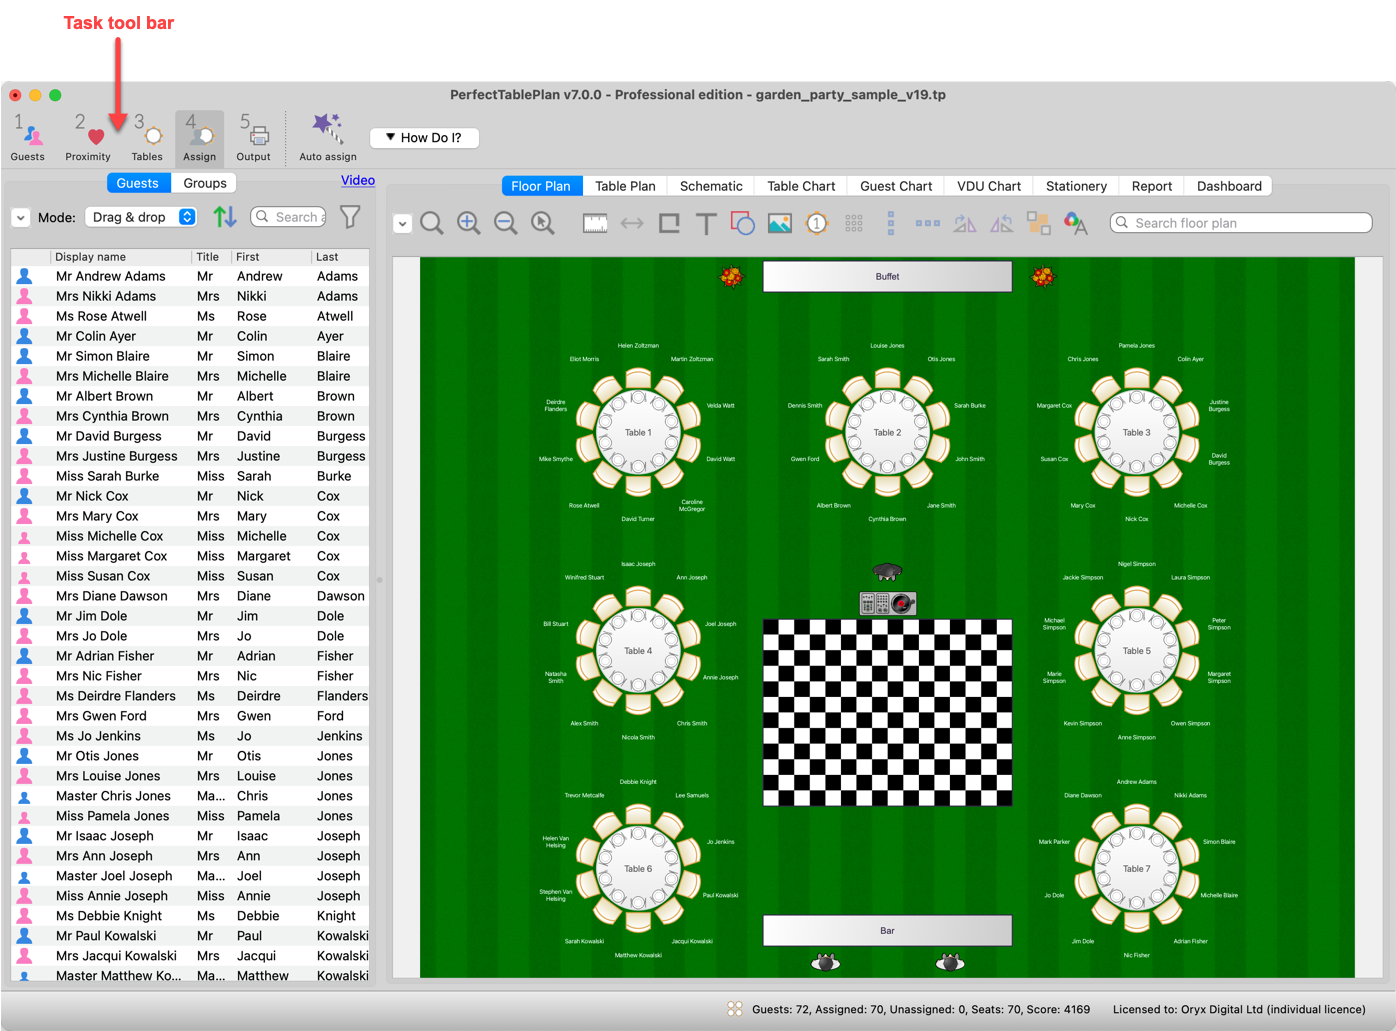
Task: Switch guest panel to Groups
Action: pyautogui.click(x=204, y=183)
